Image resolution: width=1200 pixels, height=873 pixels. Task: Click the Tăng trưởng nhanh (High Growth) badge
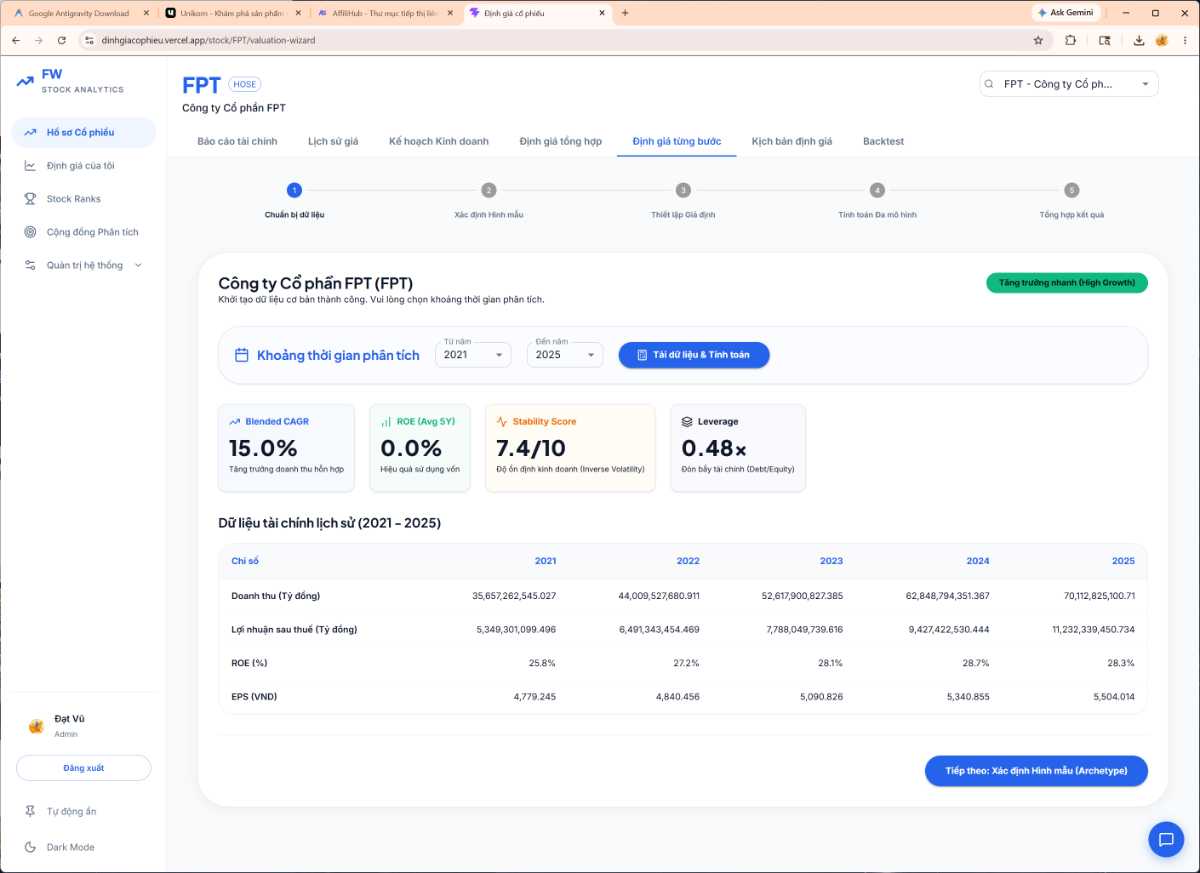[1067, 283]
